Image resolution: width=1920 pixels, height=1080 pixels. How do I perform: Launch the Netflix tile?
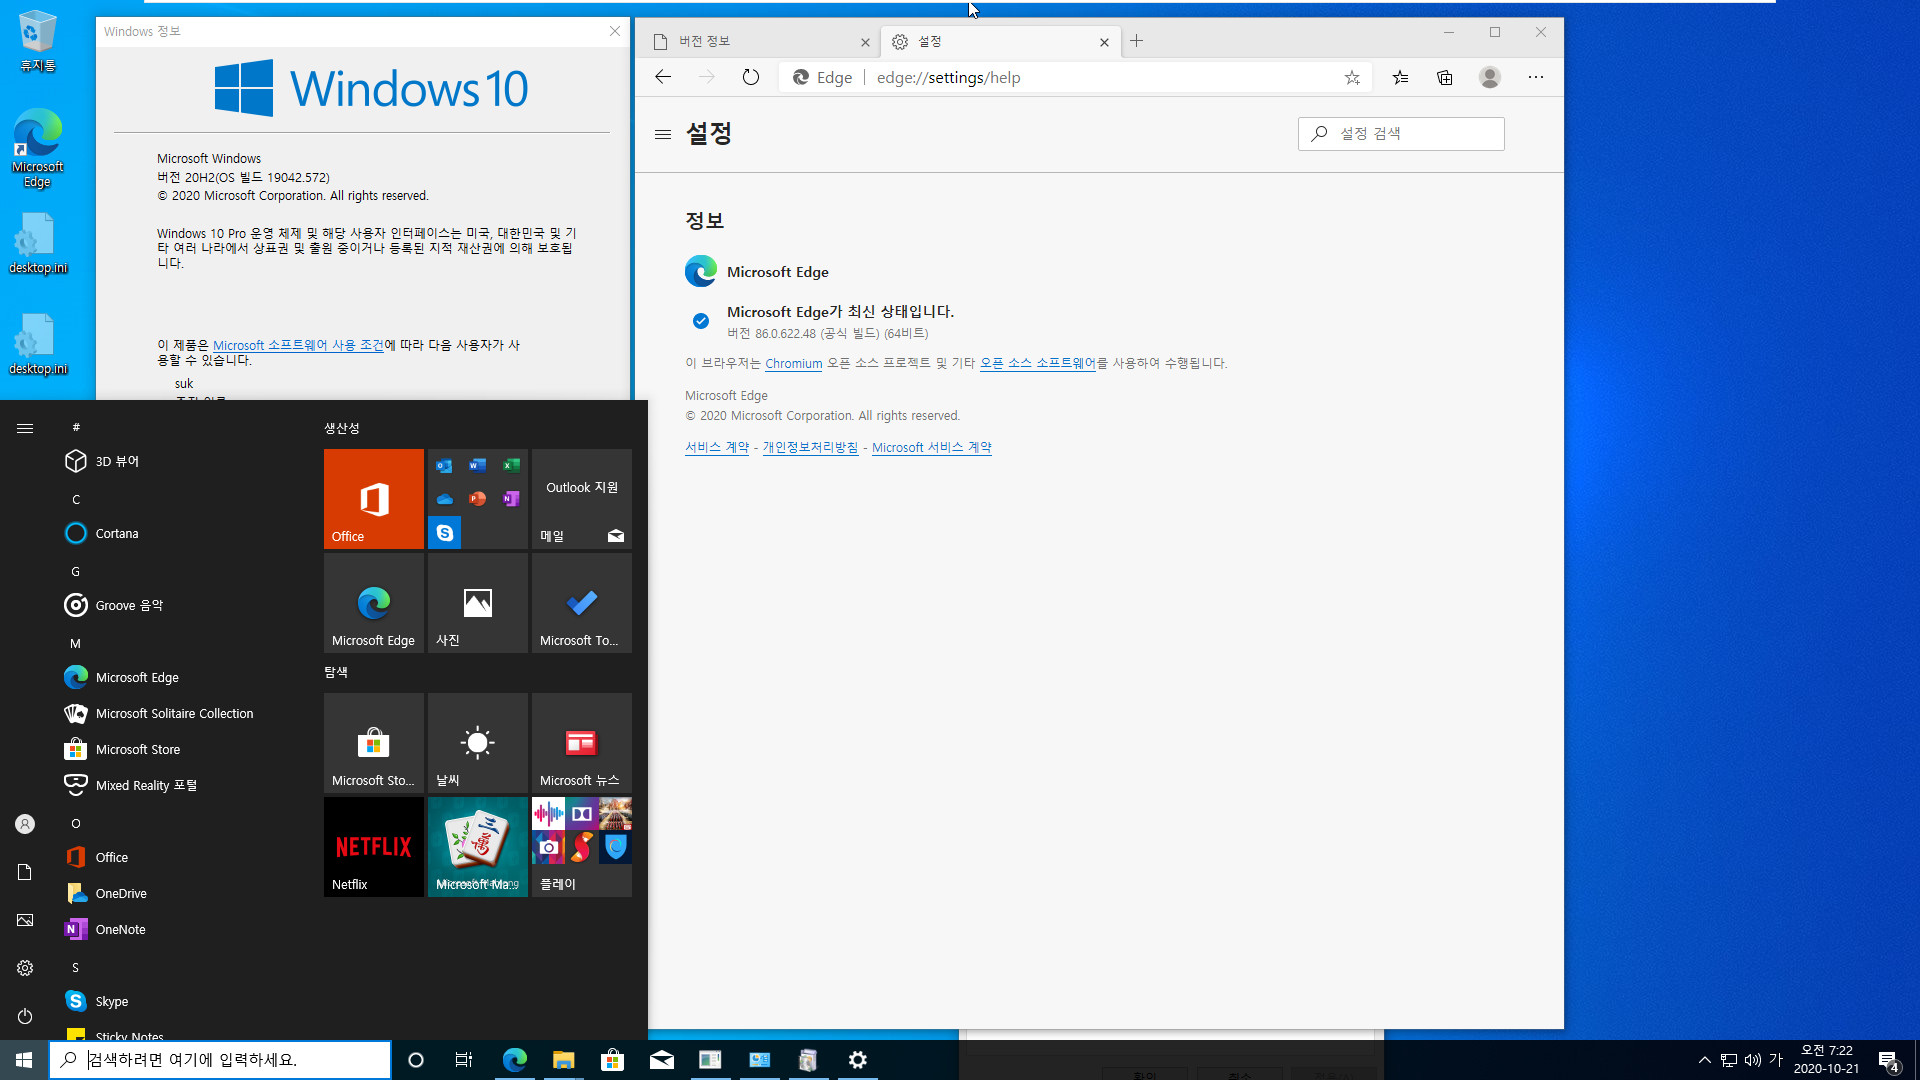[374, 847]
